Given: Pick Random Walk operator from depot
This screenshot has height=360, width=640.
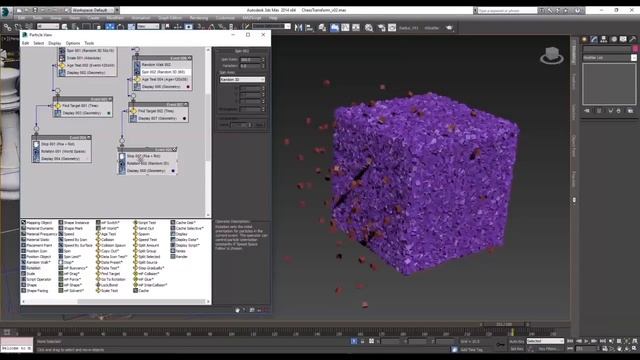Looking at the screenshot, I should click(36, 262).
